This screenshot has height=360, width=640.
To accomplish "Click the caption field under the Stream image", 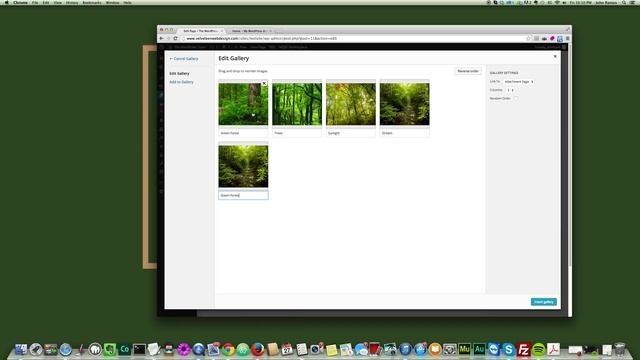I will [x=404, y=133].
